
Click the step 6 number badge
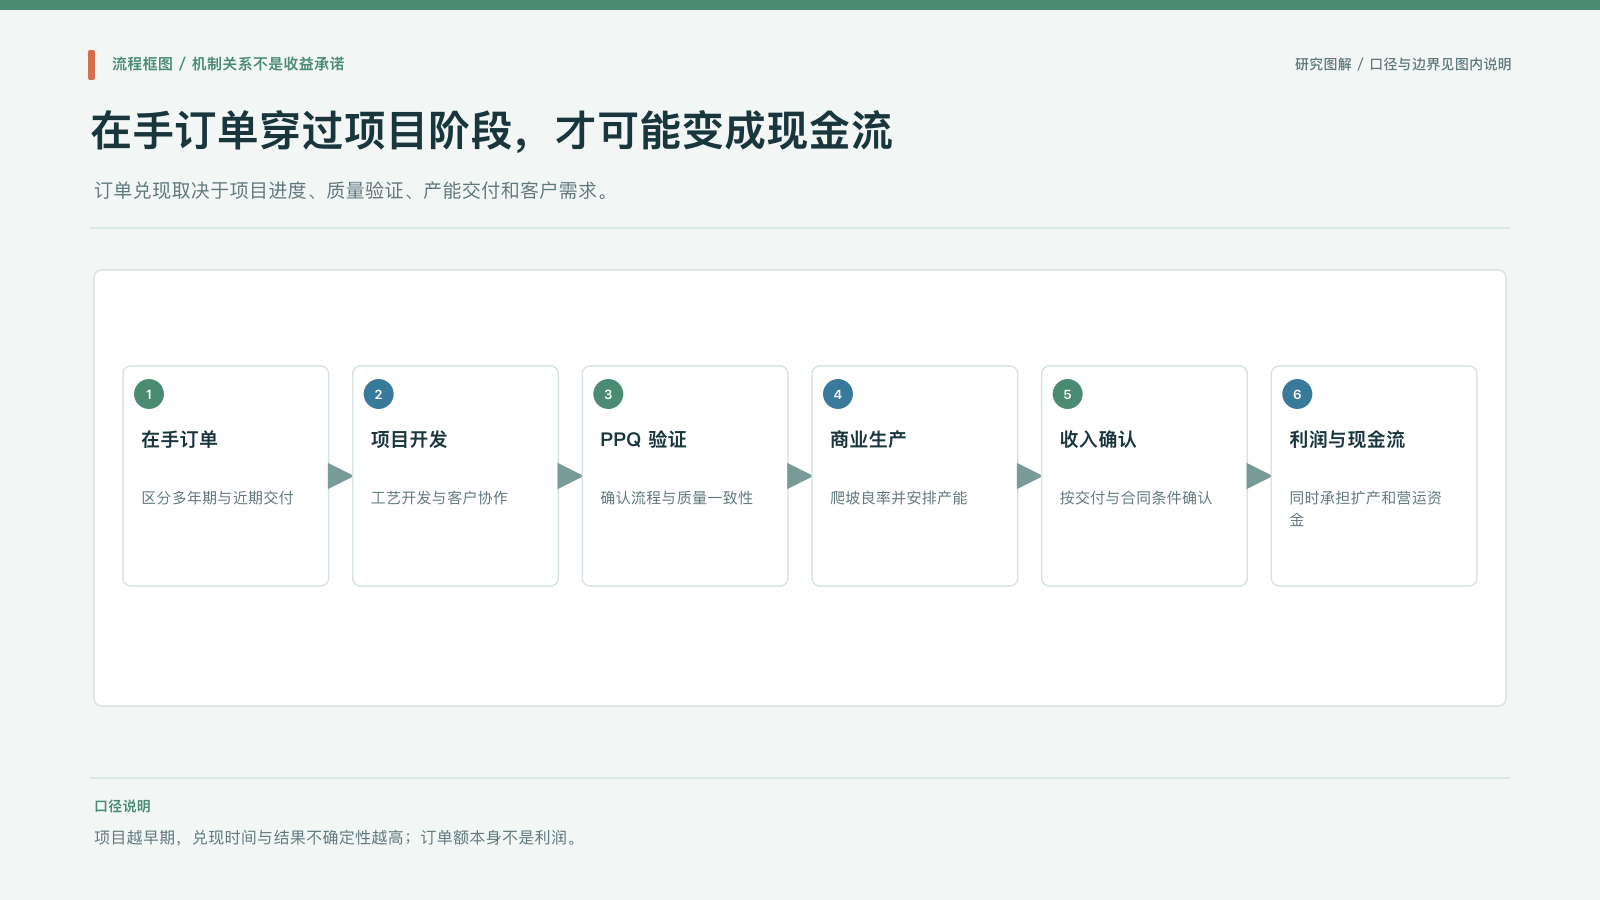1297,394
